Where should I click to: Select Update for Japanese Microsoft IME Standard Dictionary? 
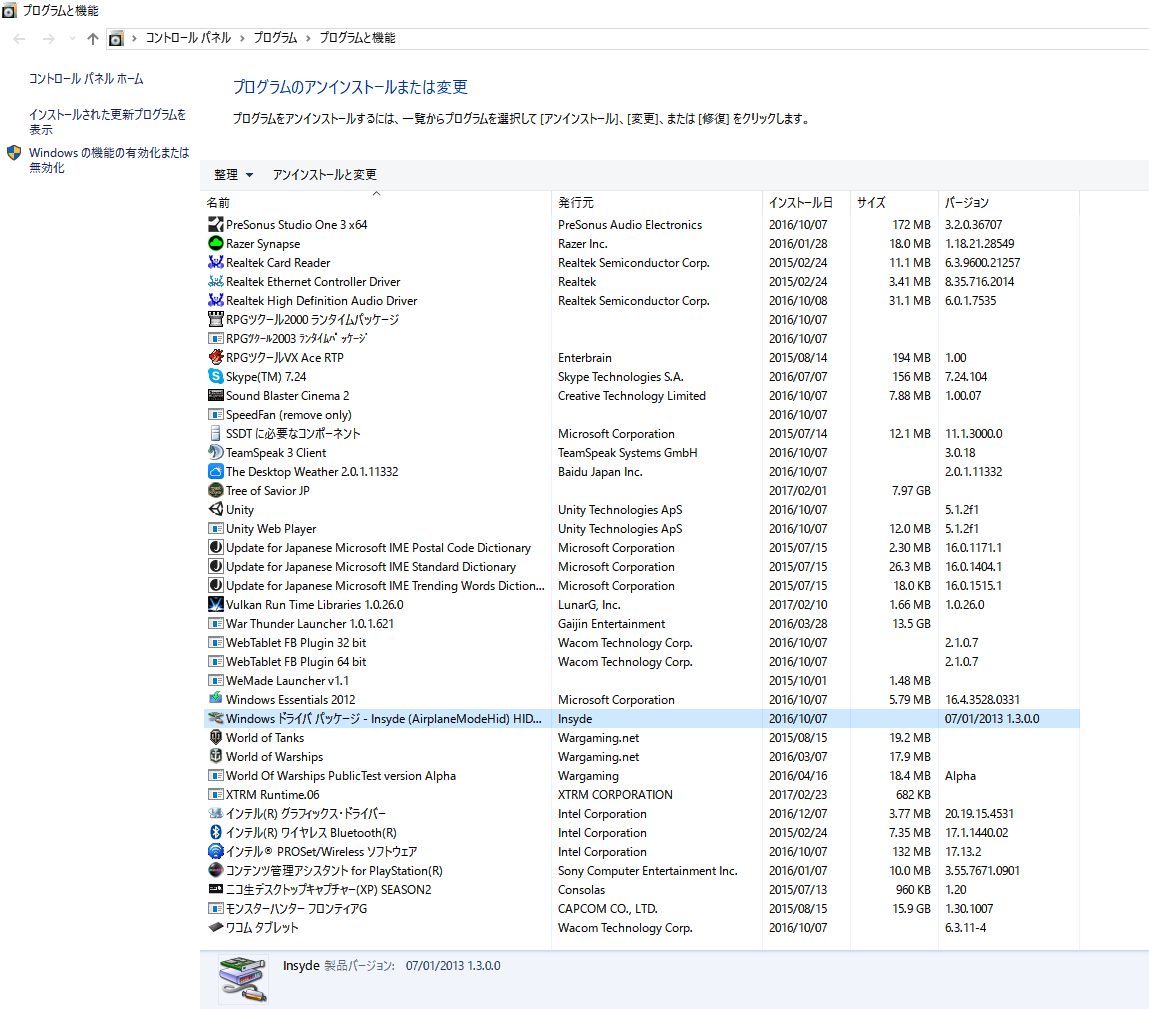(641, 566)
